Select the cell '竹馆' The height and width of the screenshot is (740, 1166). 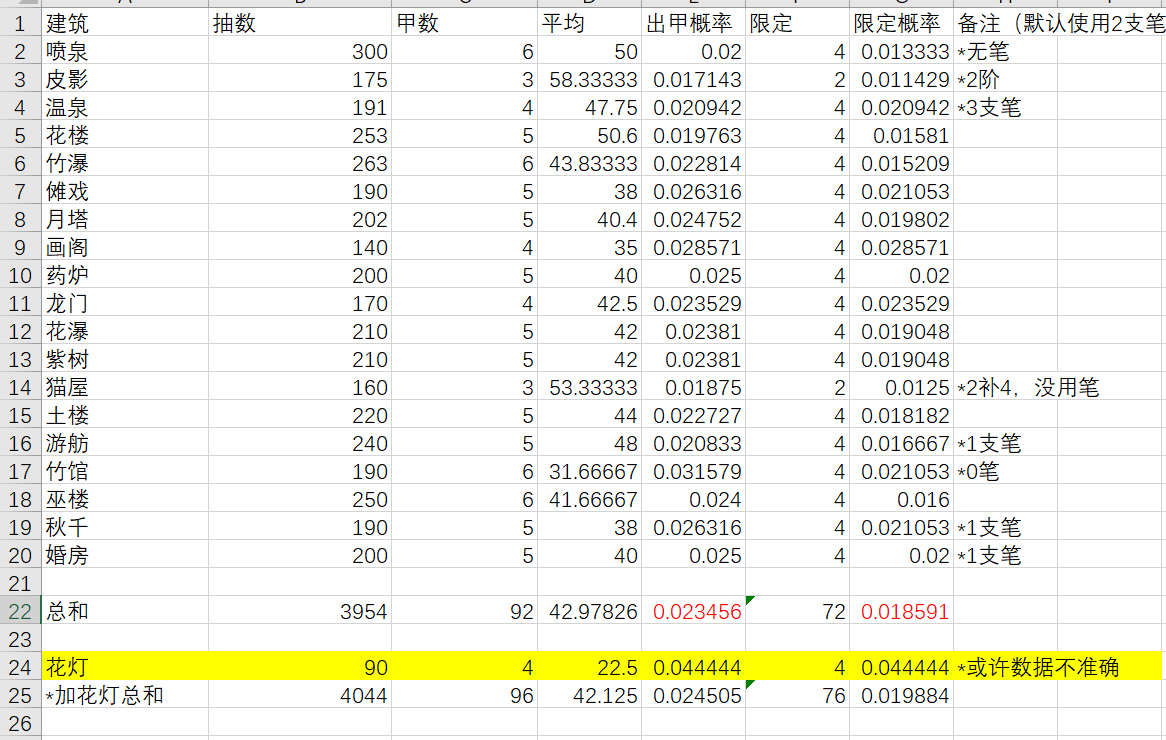tap(125, 472)
